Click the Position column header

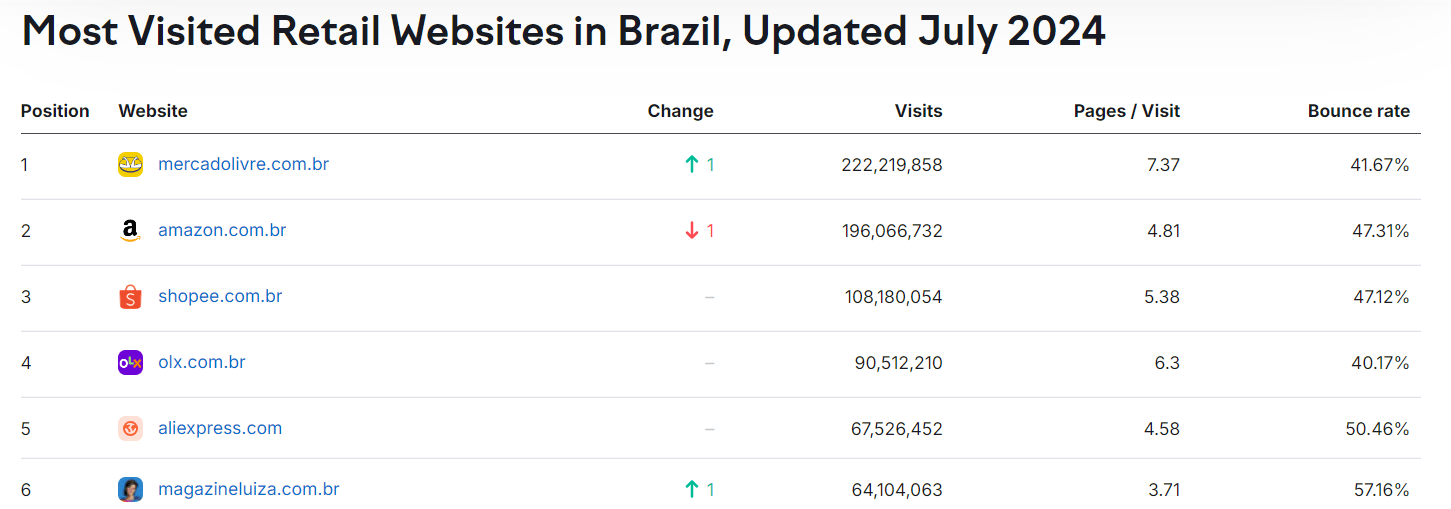click(55, 111)
